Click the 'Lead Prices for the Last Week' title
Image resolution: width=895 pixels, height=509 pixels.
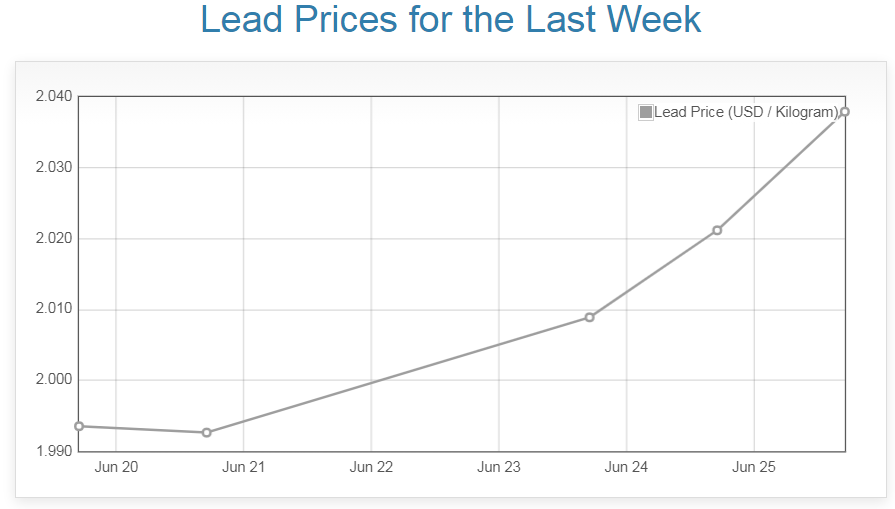pyautogui.click(x=450, y=20)
